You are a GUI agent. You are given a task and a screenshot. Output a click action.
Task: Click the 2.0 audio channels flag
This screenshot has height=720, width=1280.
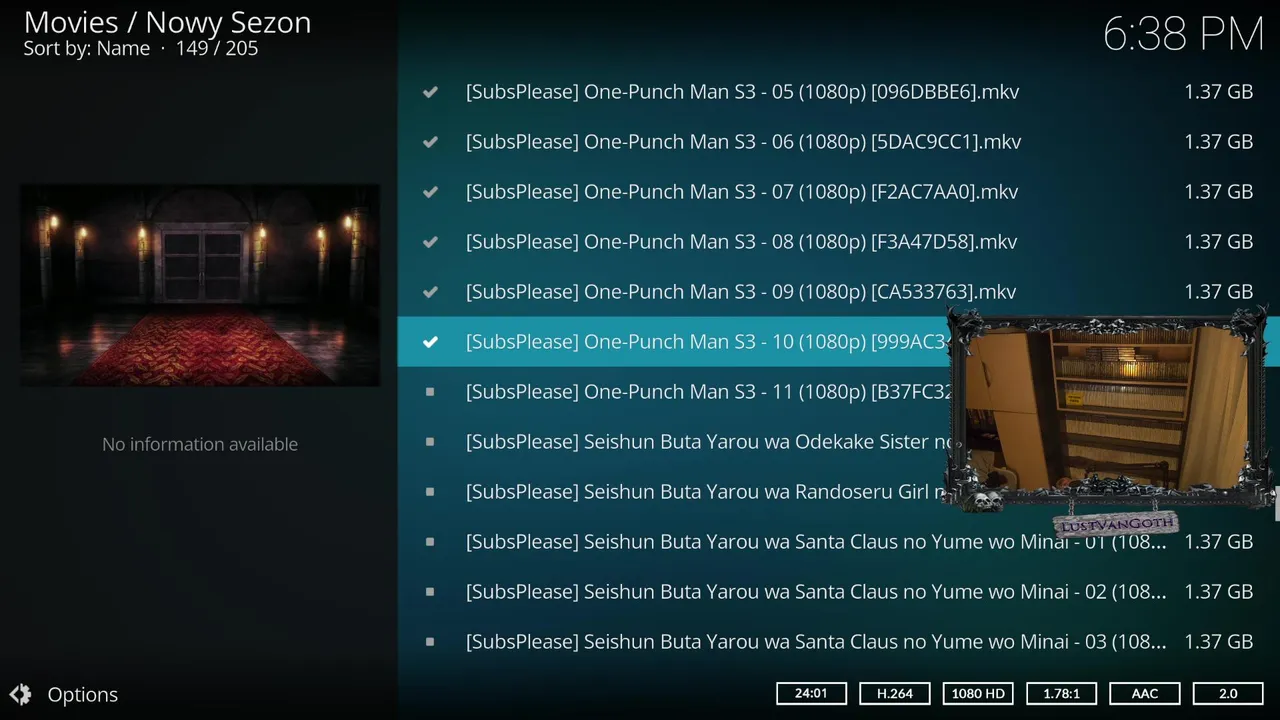click(x=1228, y=693)
